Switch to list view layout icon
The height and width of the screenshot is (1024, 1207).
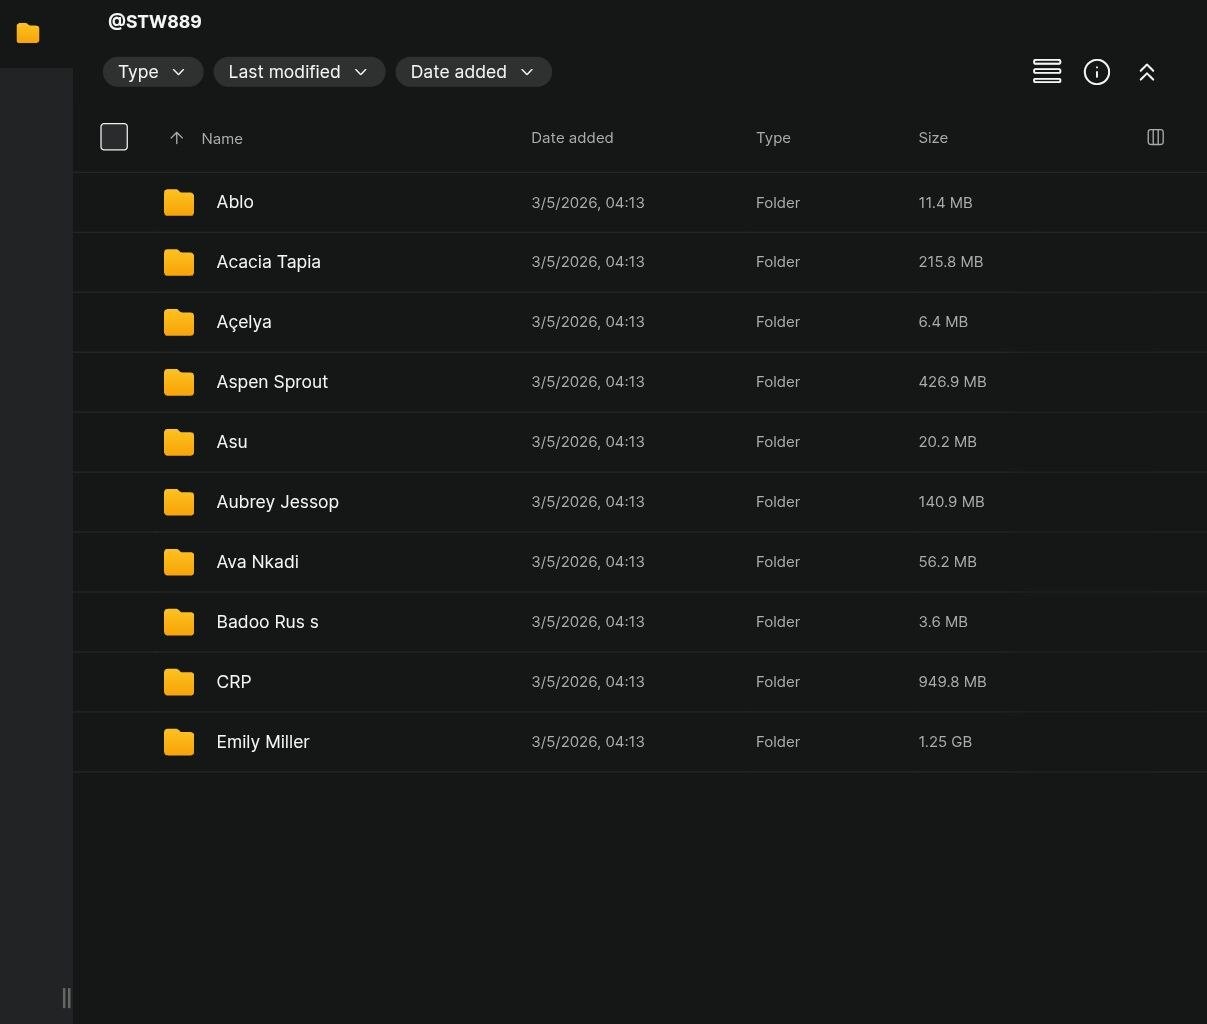click(x=1047, y=72)
